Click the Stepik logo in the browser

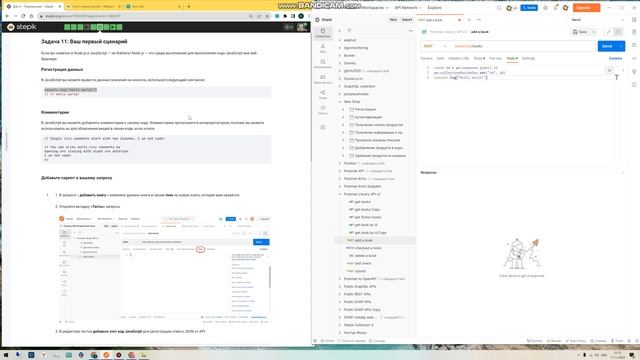[x=22, y=27]
